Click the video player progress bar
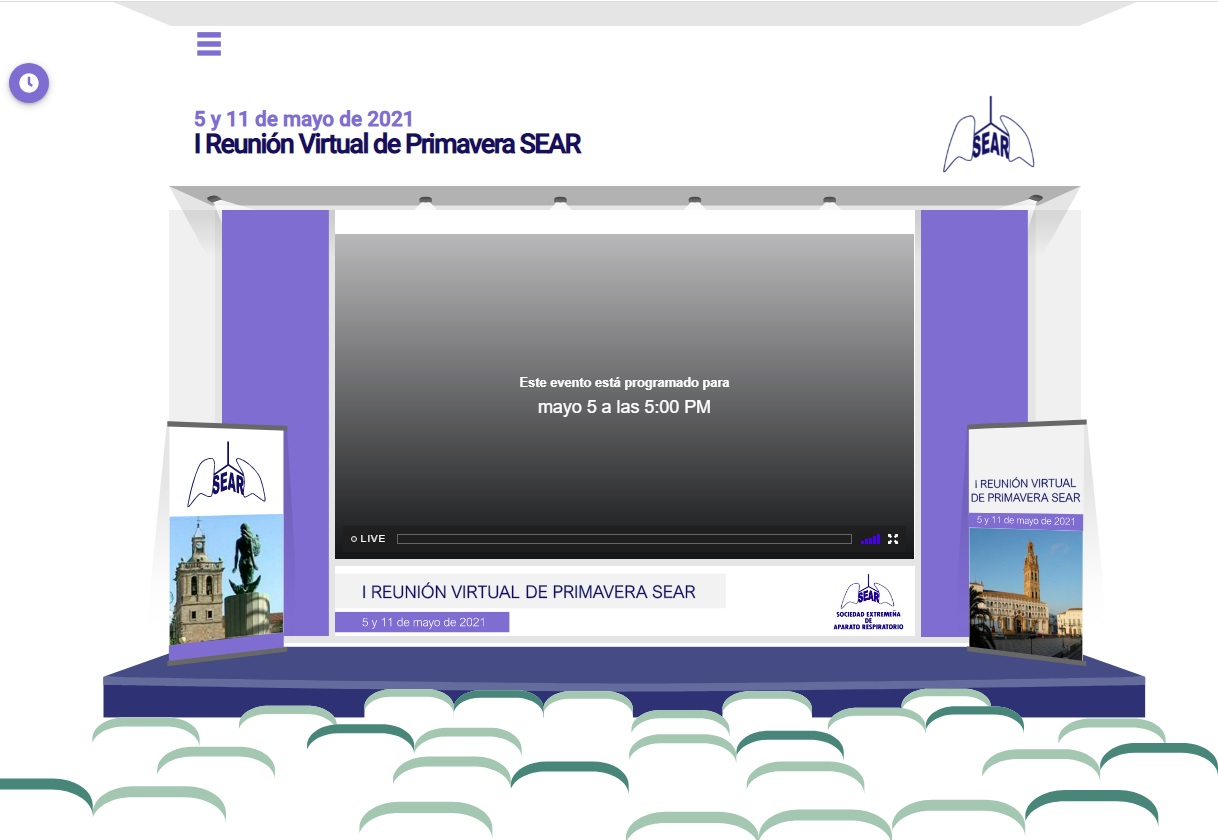The width and height of the screenshot is (1218, 840). (623, 539)
